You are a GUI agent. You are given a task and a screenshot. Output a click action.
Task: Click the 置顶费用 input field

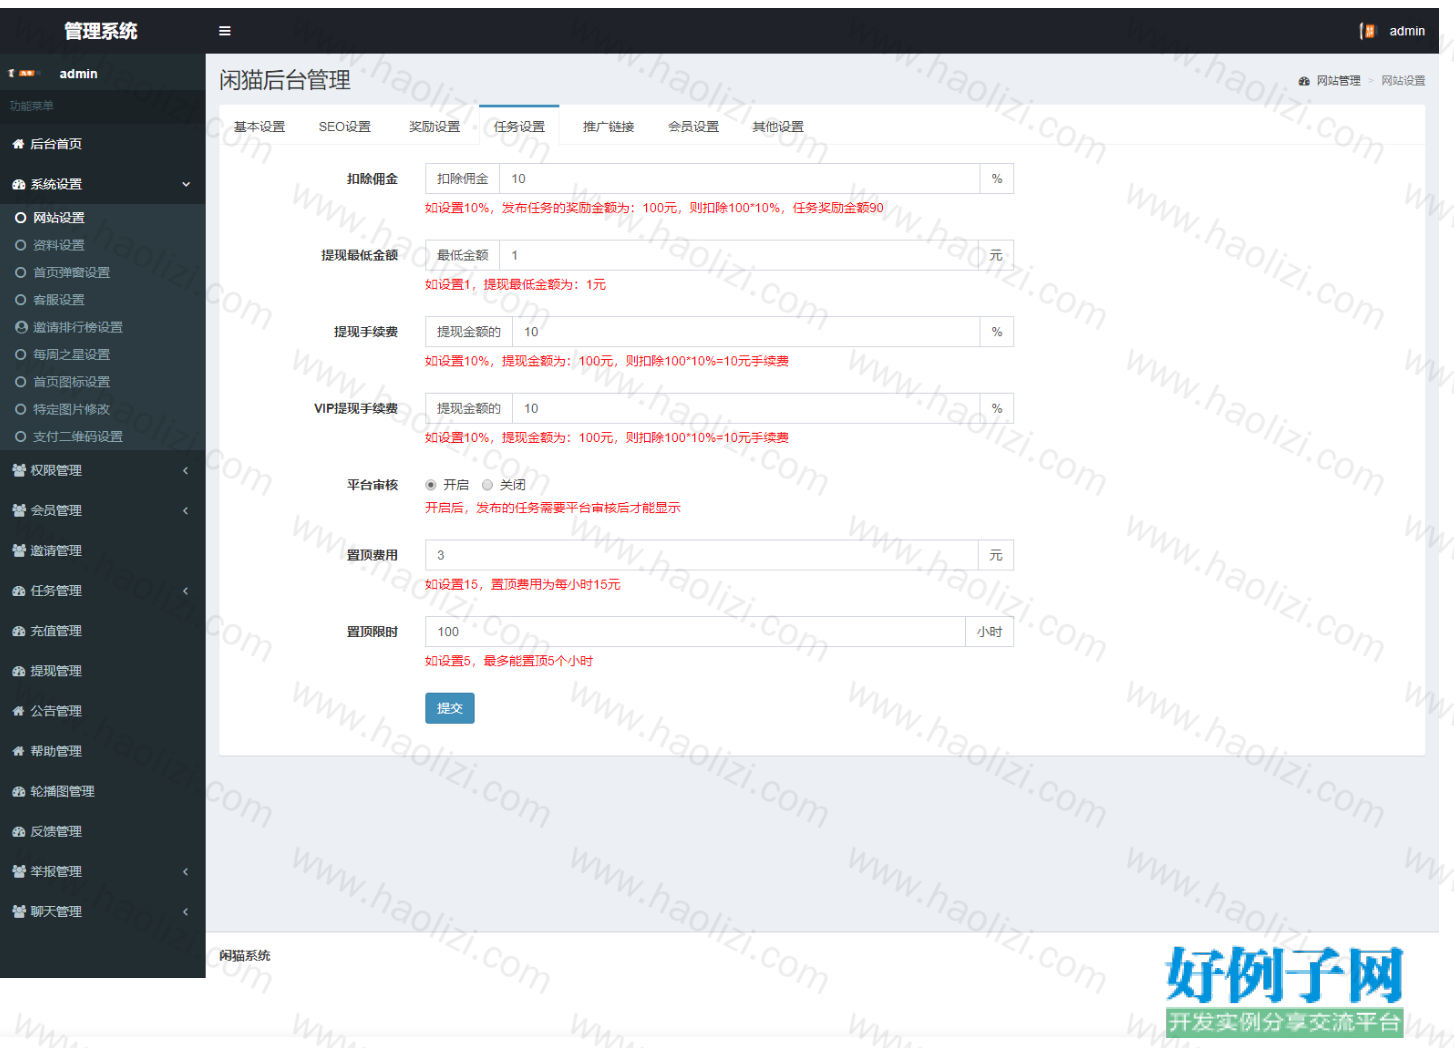click(x=701, y=555)
